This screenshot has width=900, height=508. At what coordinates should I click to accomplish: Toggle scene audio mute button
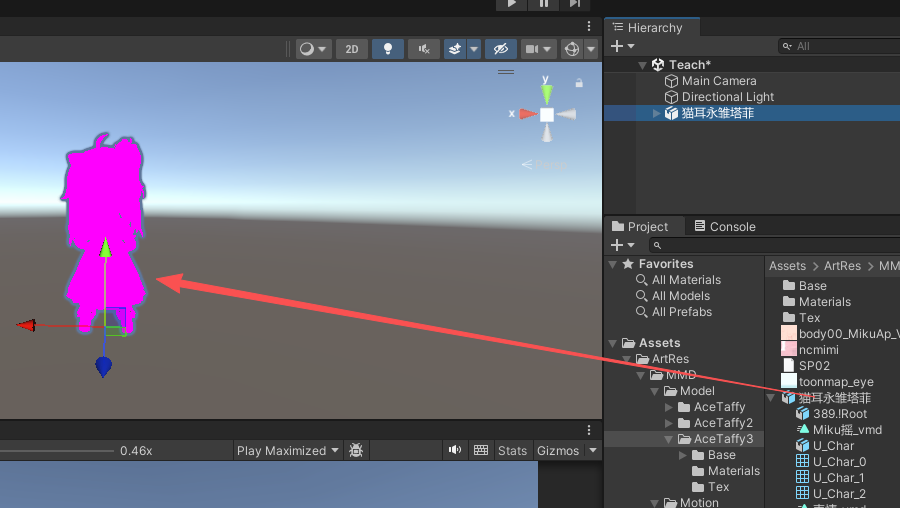click(x=424, y=49)
